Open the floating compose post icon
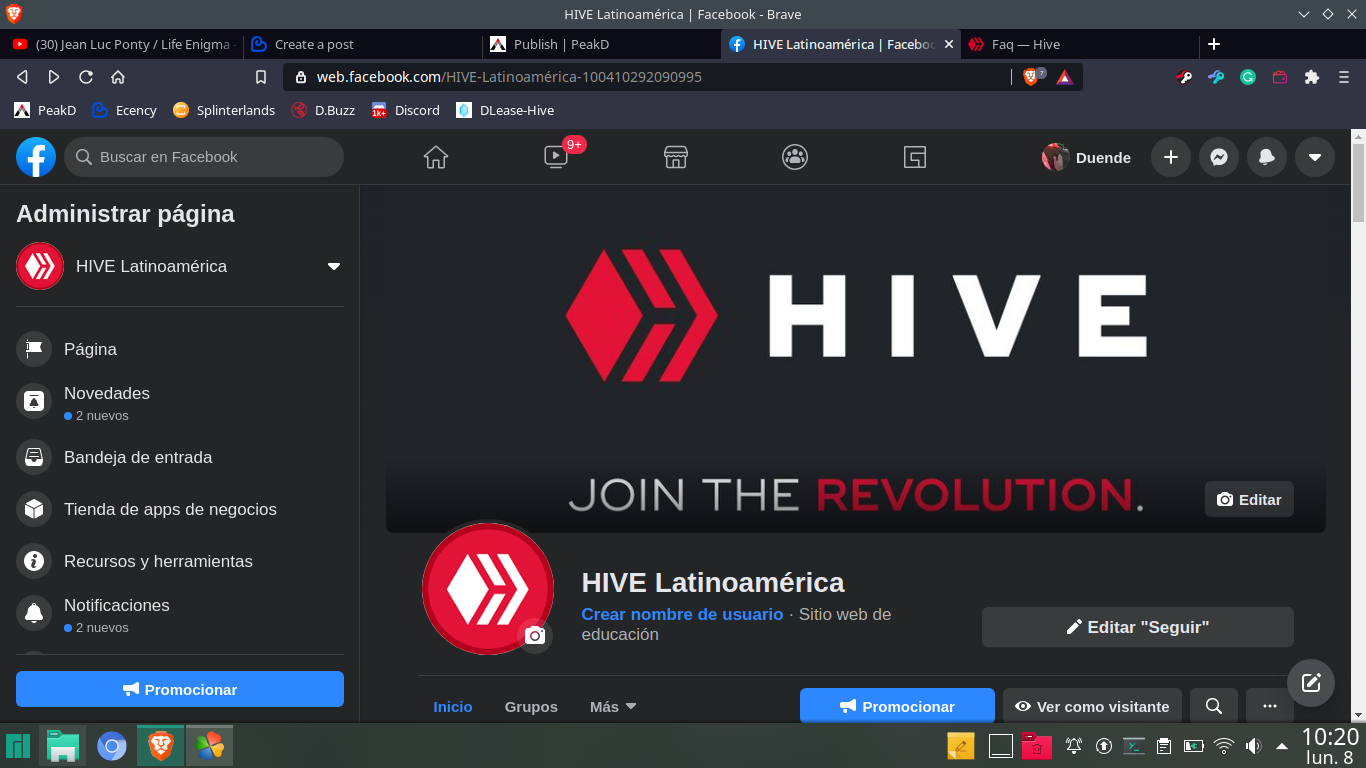 1311,682
